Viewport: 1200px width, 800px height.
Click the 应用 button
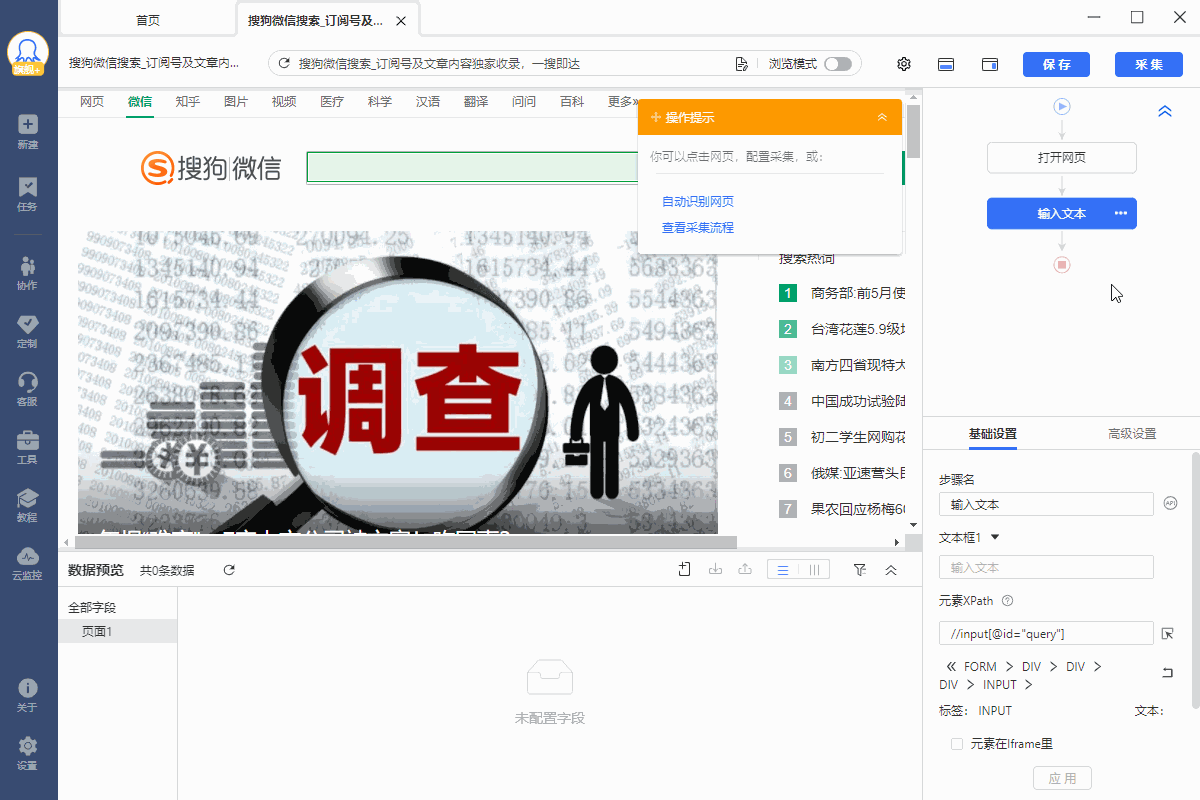pyautogui.click(x=1062, y=778)
